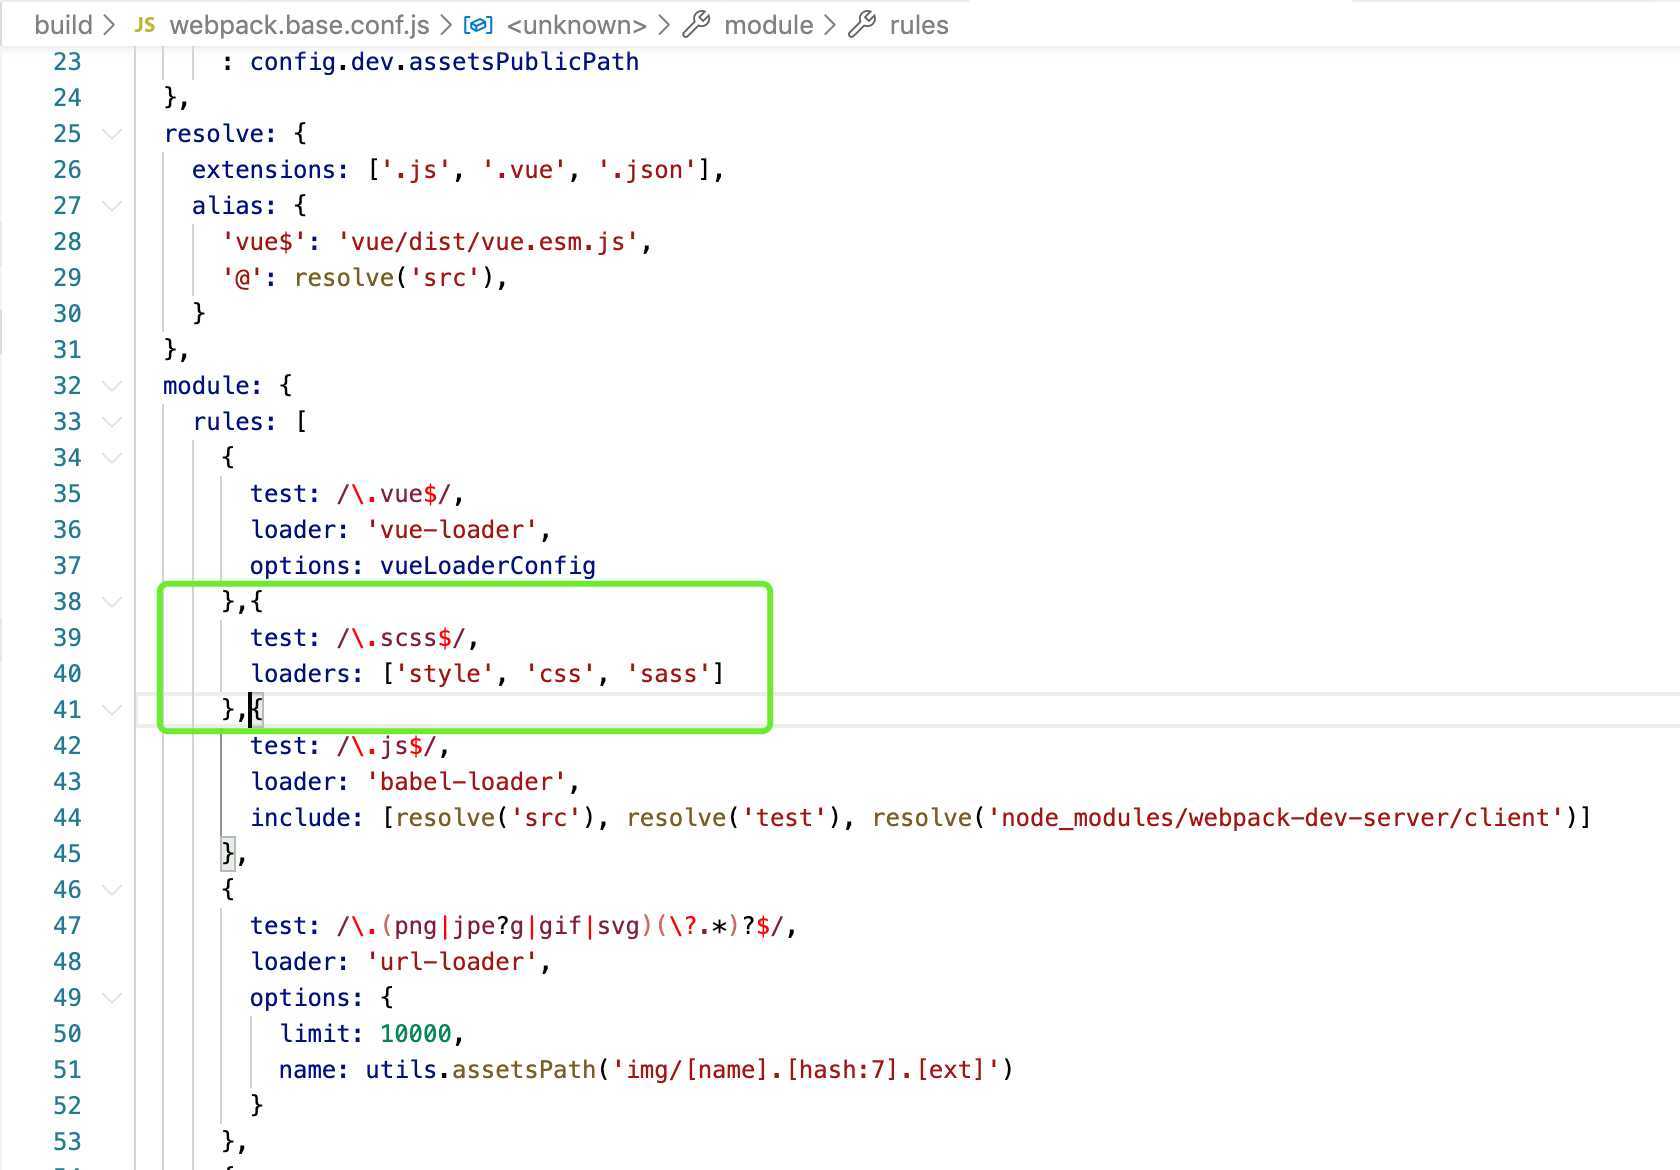
Task: Fold the vue rule object at line 34
Action: (x=112, y=458)
